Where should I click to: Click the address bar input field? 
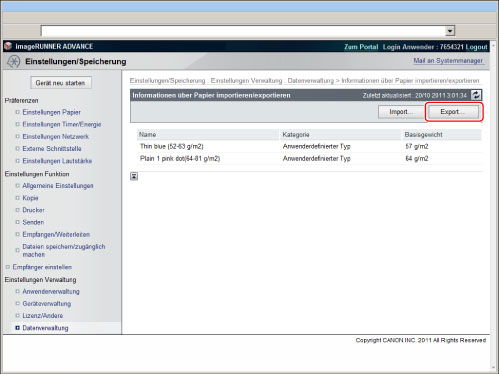(x=243, y=31)
